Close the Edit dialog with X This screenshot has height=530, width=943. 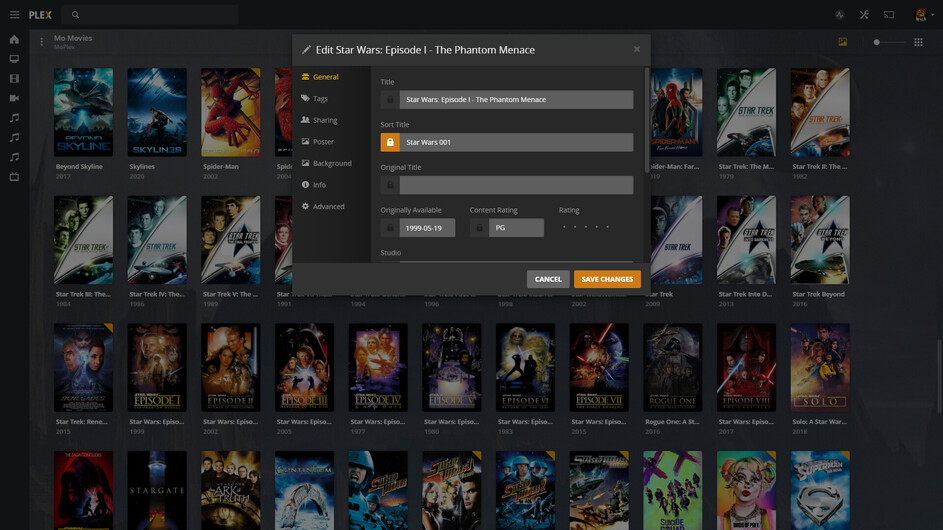637,49
